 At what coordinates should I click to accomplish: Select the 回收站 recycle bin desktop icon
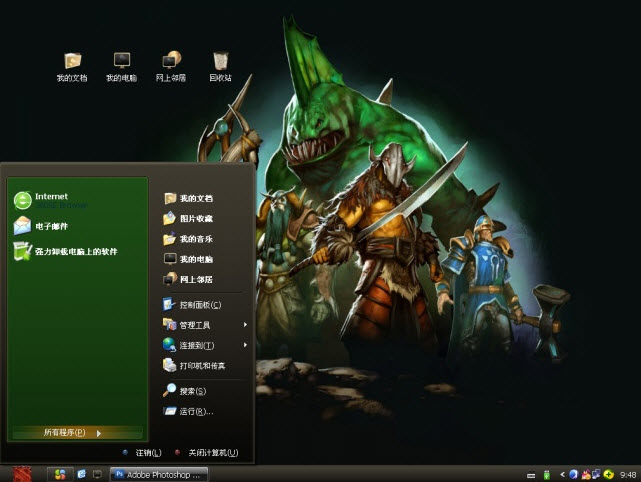[220, 67]
